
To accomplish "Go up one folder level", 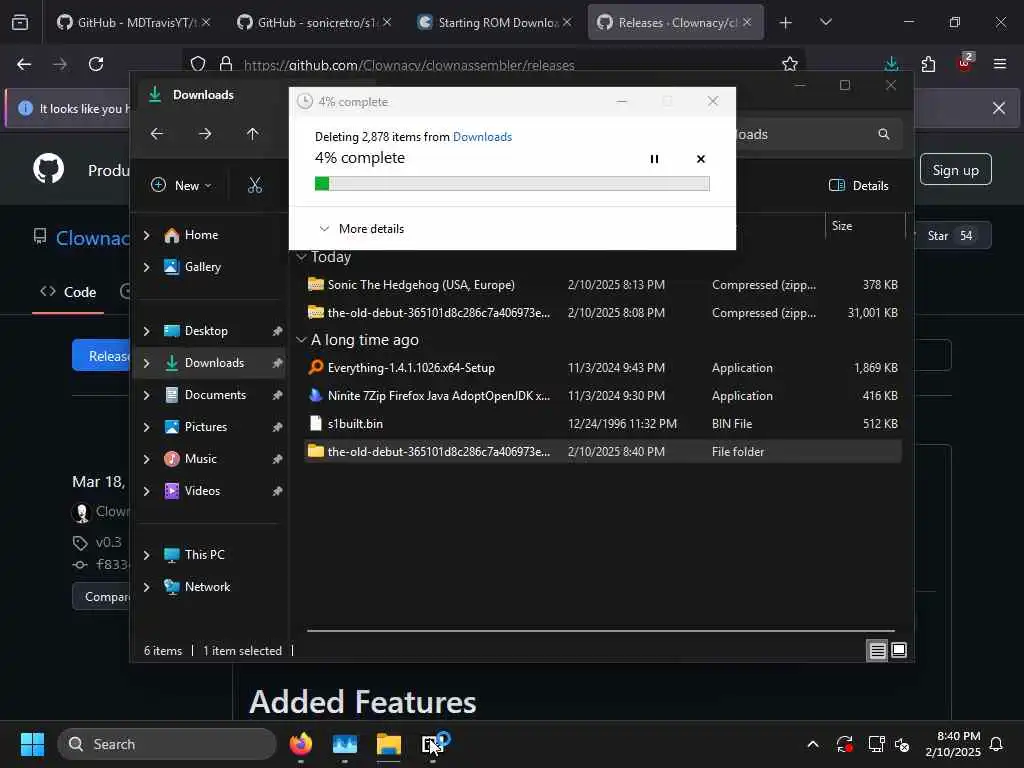I will point(253,134).
